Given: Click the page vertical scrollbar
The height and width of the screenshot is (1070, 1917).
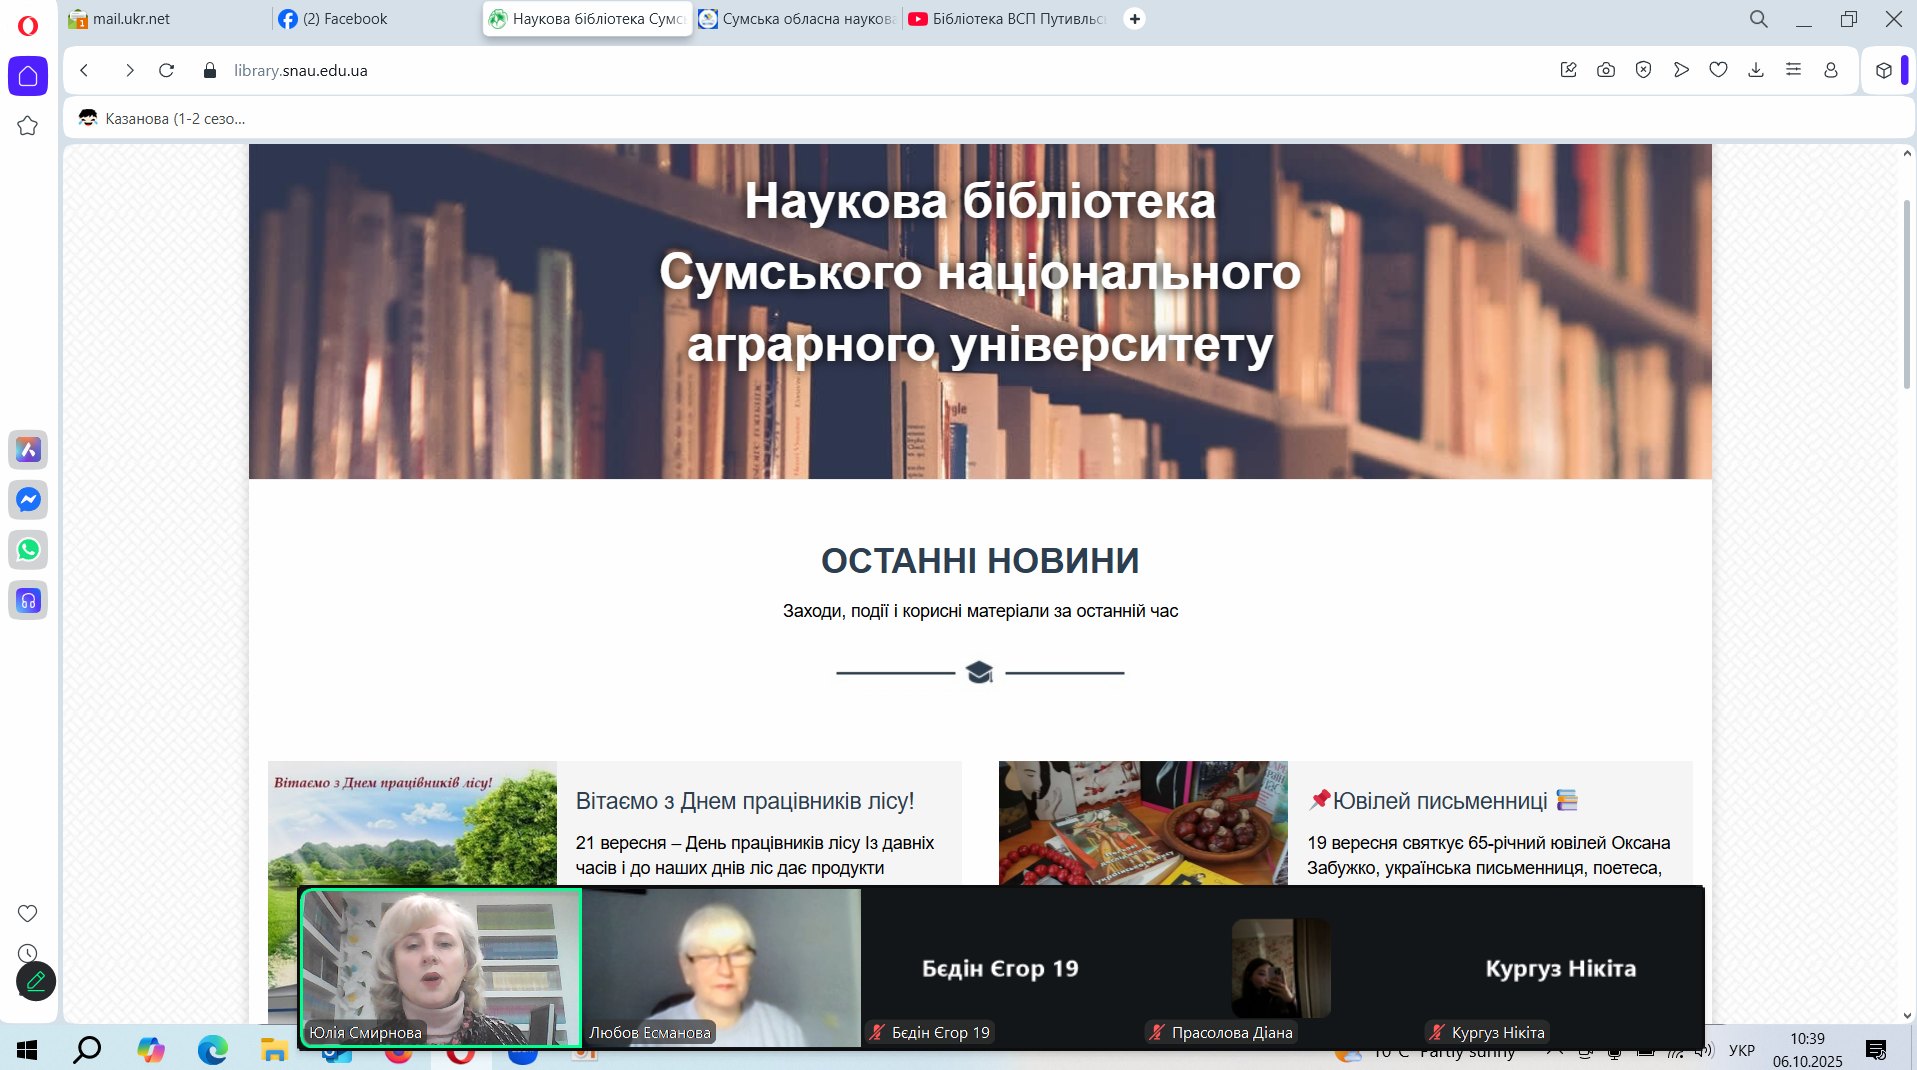Looking at the screenshot, I should [1906, 295].
